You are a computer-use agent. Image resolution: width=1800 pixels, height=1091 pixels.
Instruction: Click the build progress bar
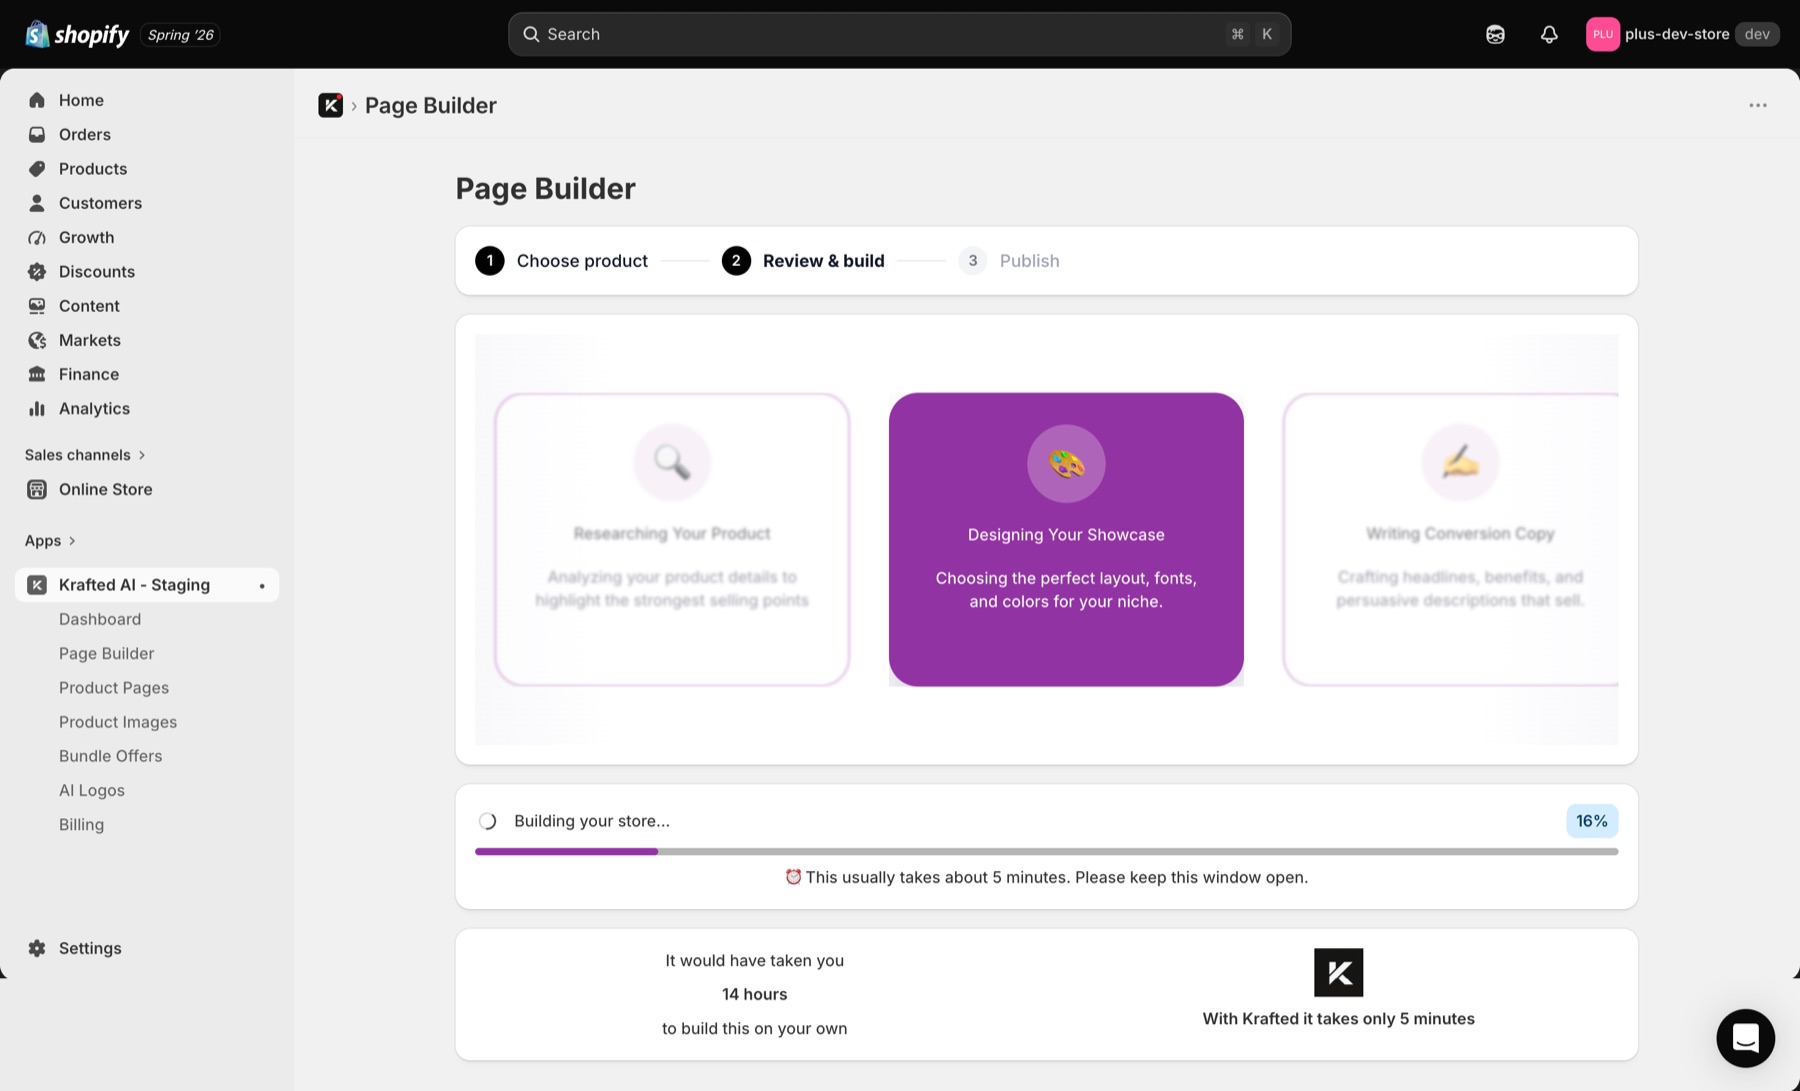point(1046,852)
